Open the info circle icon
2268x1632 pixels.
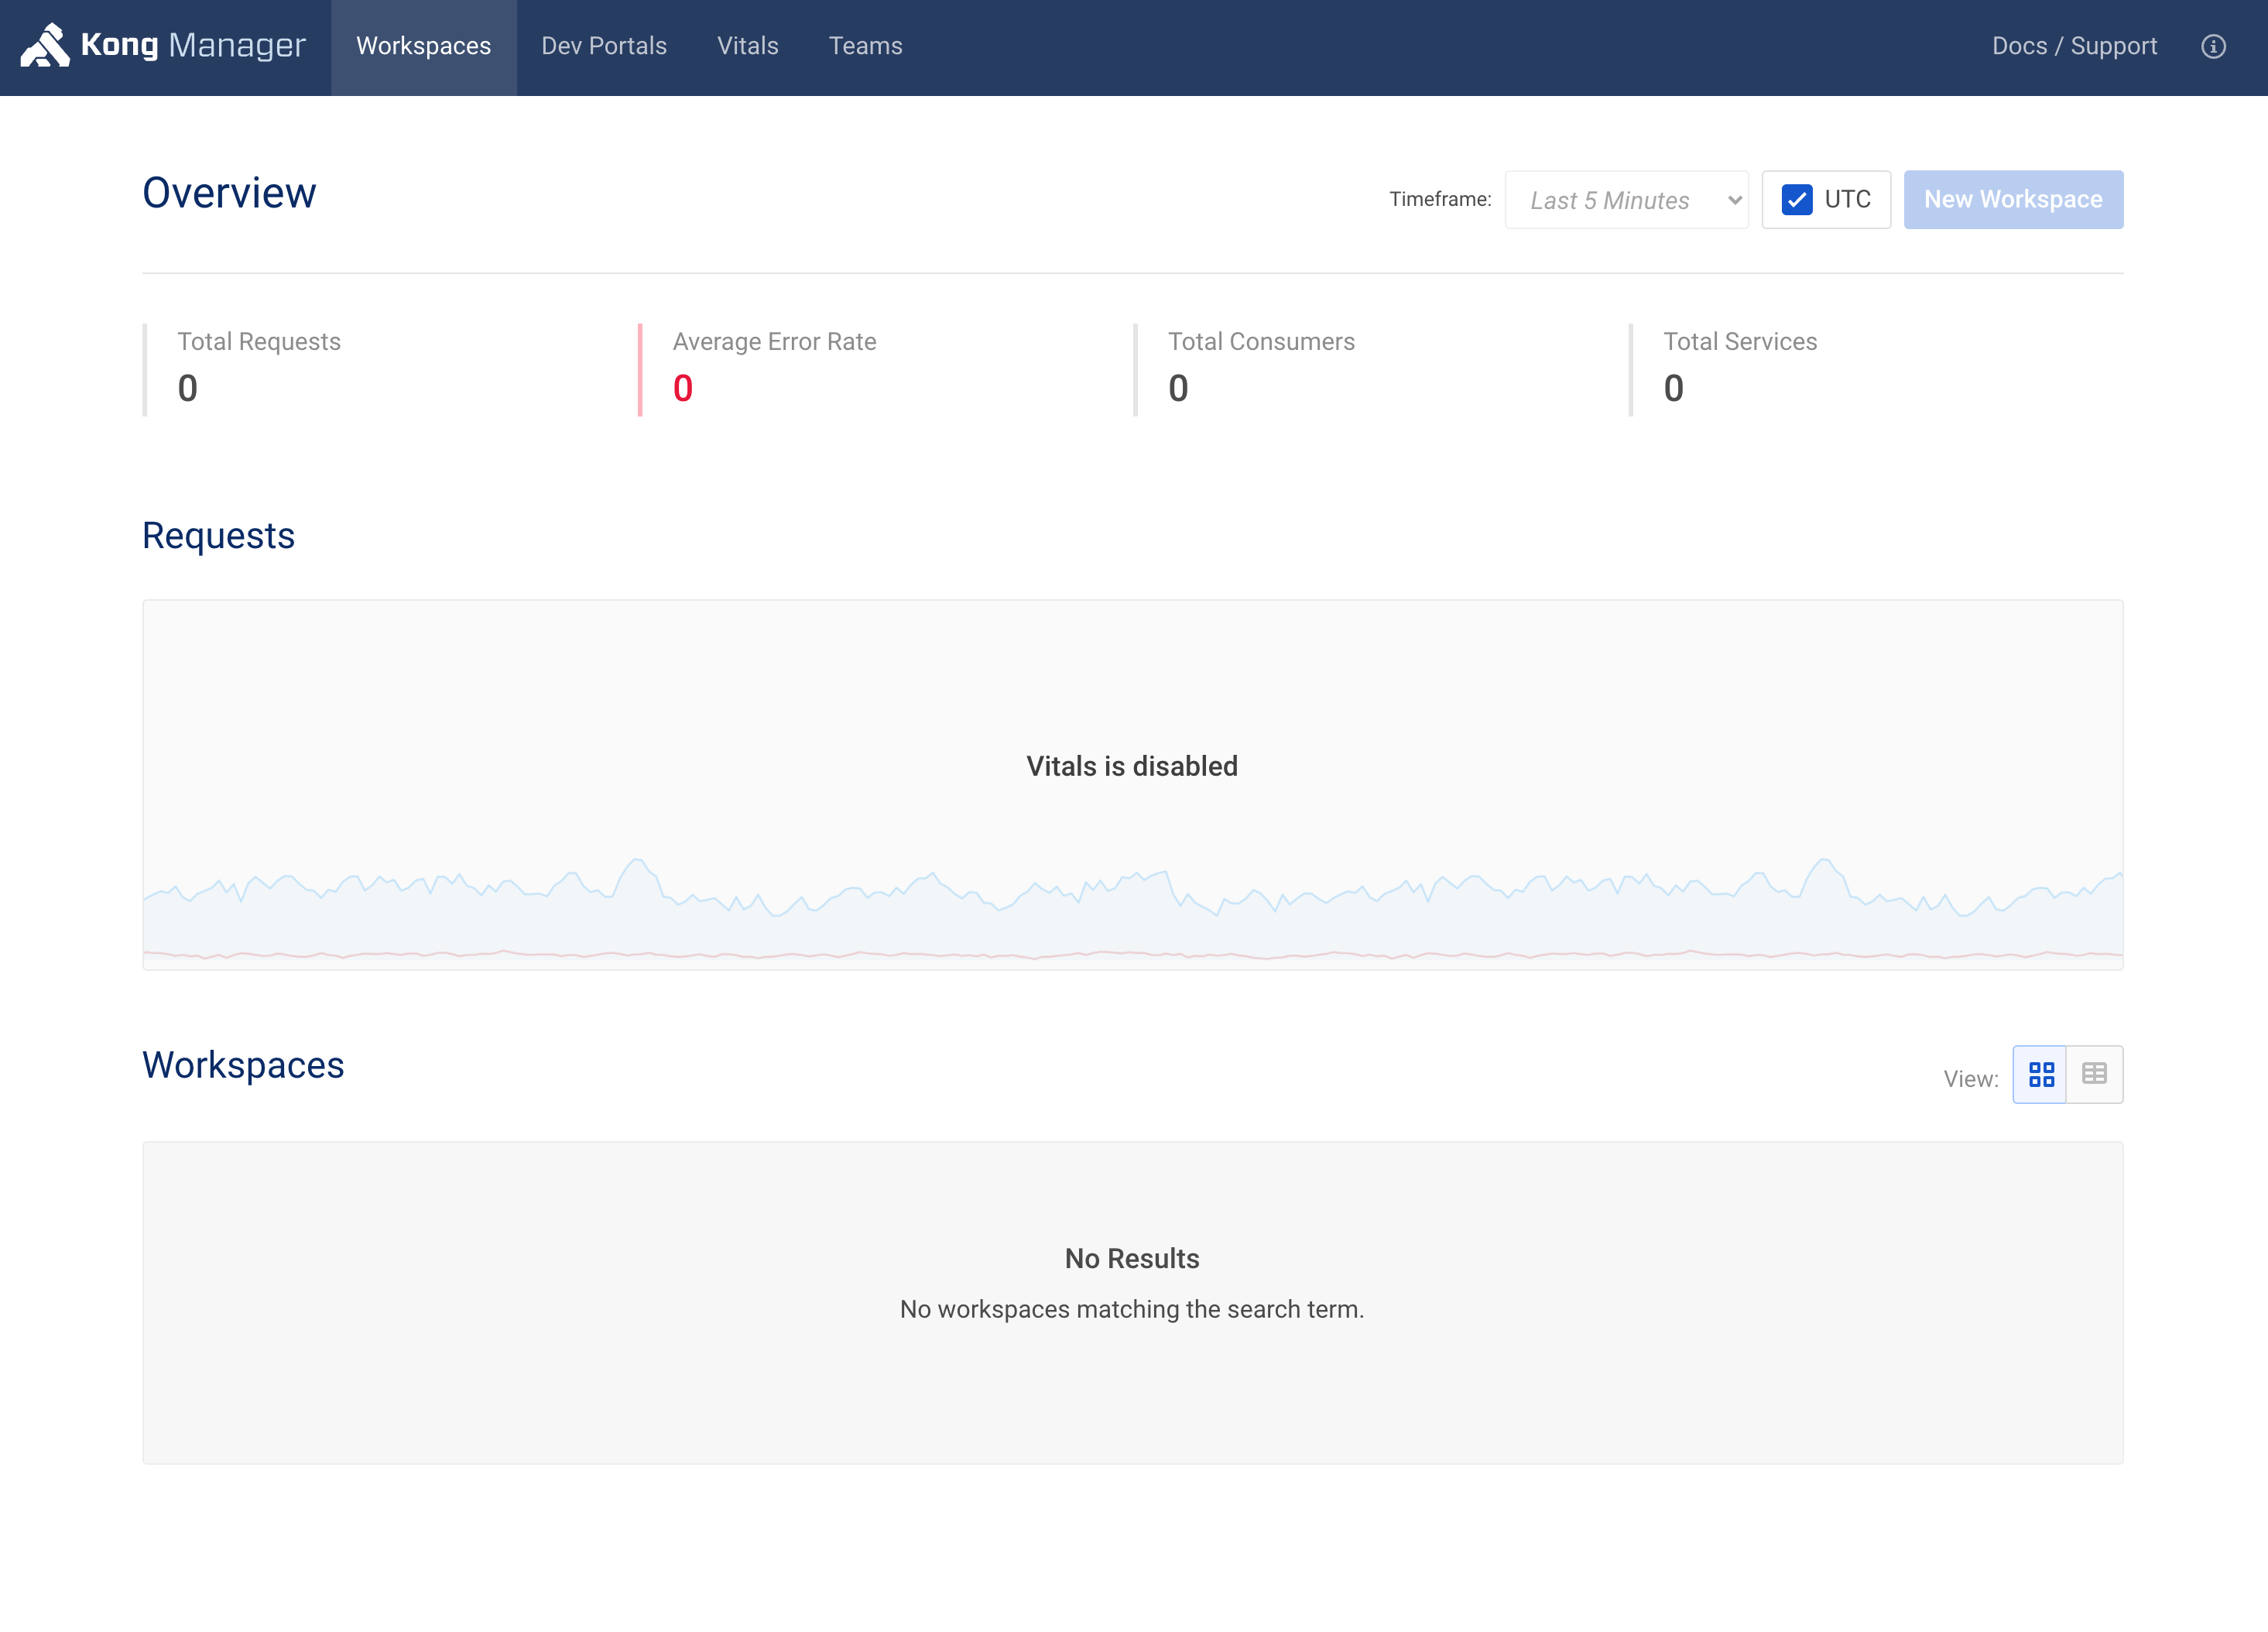click(2213, 47)
